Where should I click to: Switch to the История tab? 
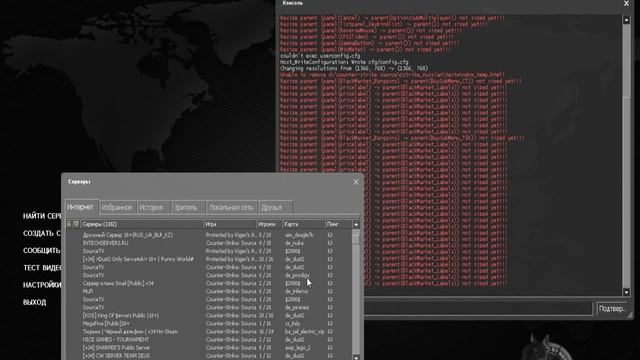click(x=153, y=208)
